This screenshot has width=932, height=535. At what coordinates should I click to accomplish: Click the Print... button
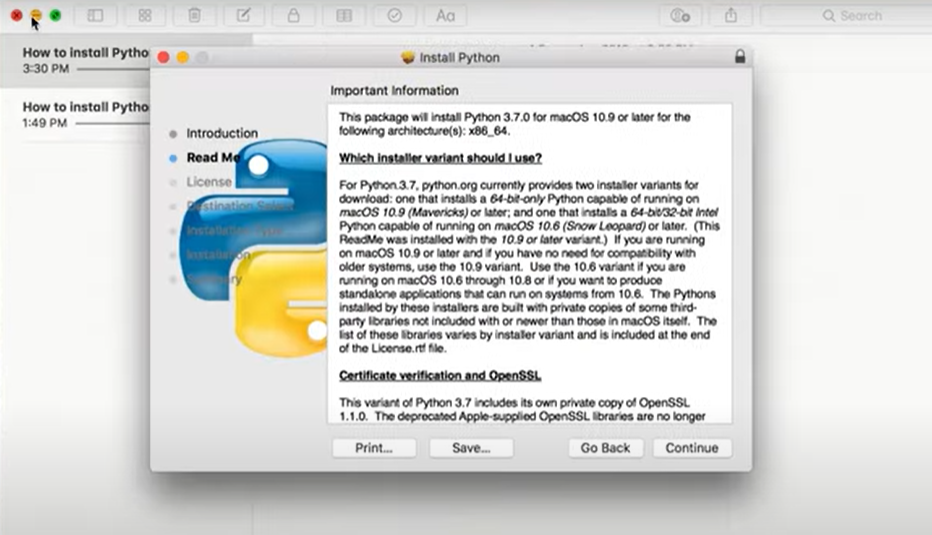(x=374, y=448)
